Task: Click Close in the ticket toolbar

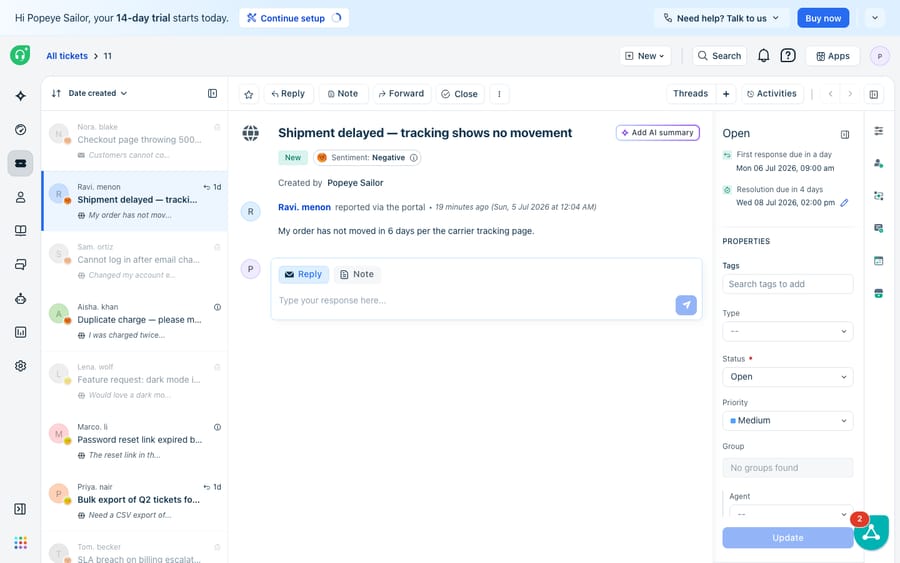Action: [460, 94]
